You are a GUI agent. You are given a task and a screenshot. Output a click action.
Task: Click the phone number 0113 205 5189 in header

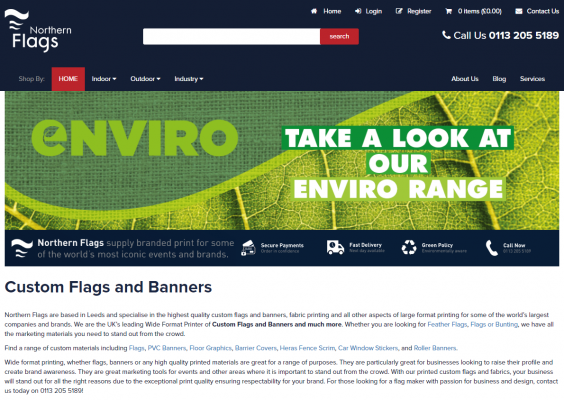point(524,35)
